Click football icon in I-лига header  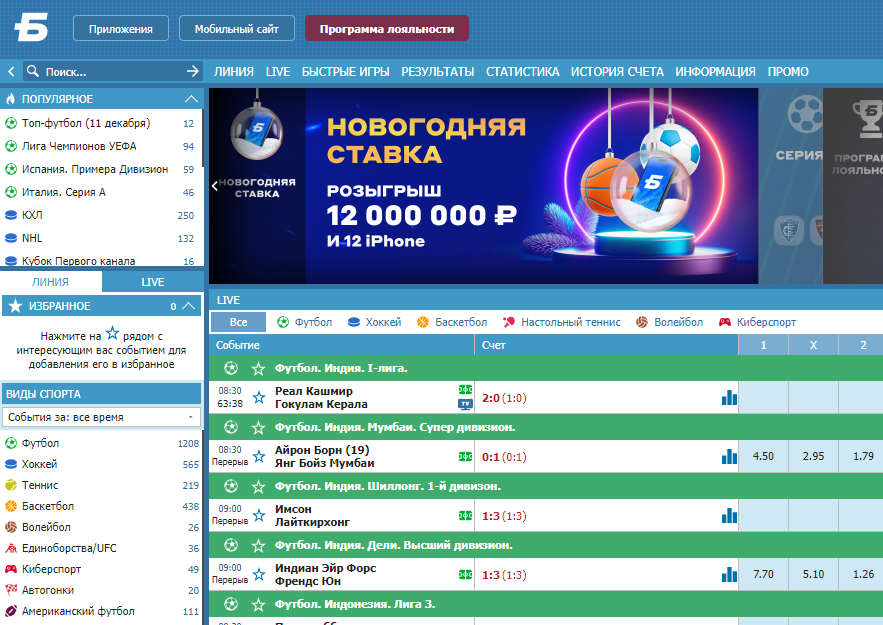(231, 368)
